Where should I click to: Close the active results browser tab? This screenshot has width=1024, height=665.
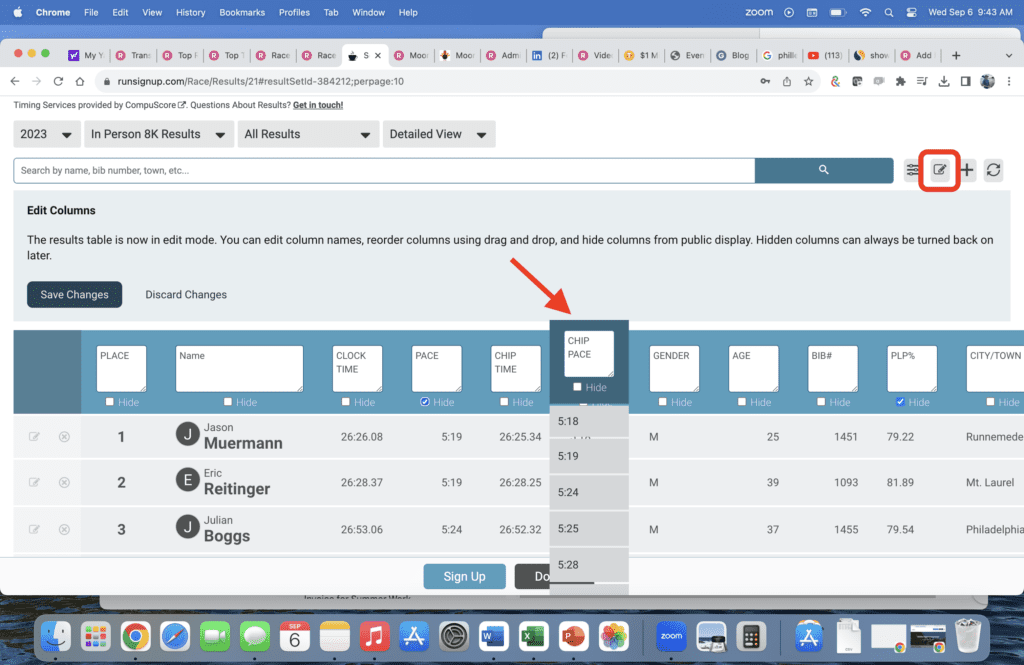[x=377, y=56]
